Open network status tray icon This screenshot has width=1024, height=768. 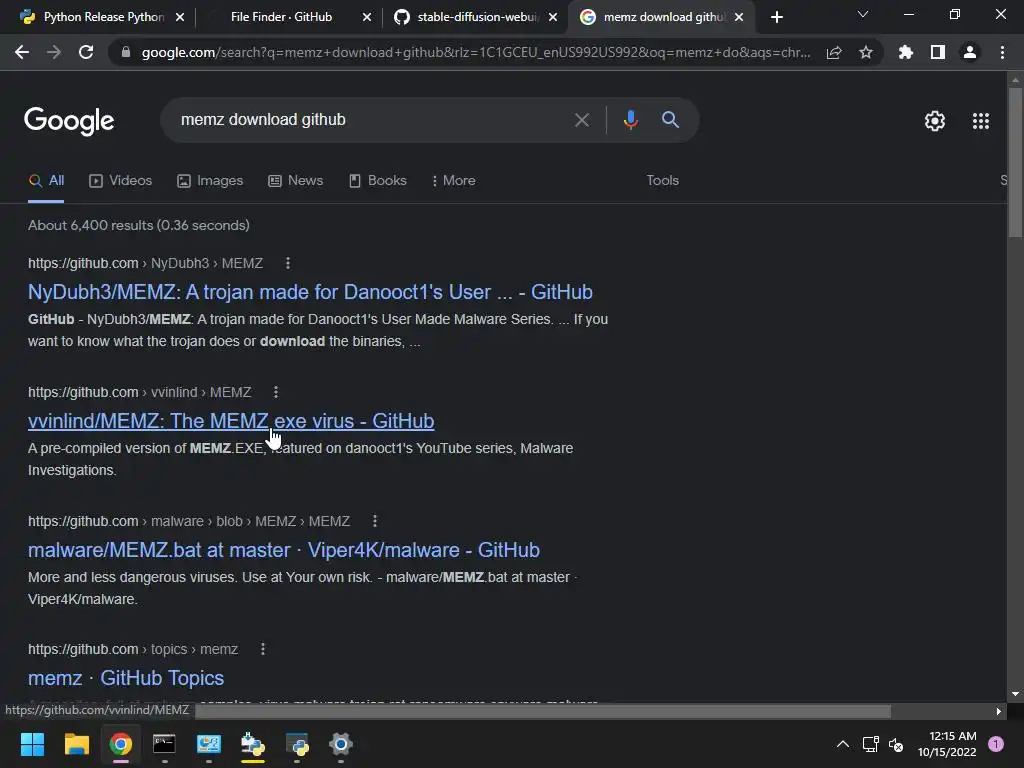[x=871, y=744]
